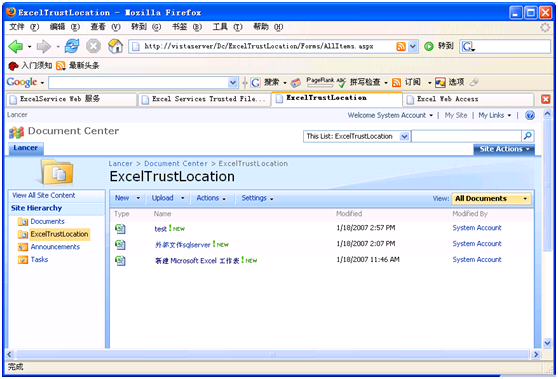Click the Lancer breadcrumb link
The width and height of the screenshot is (558, 379).
(120, 164)
